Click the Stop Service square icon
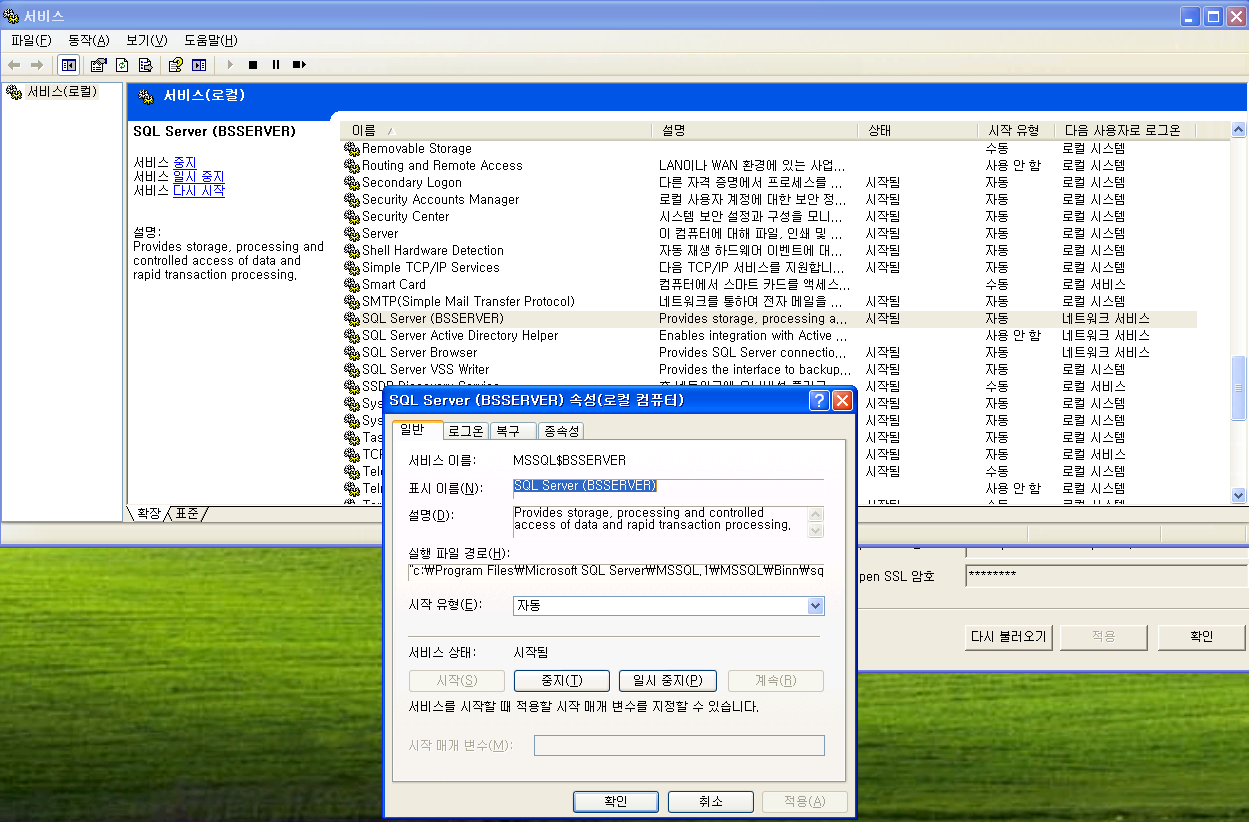This screenshot has height=822, width=1249. [253, 65]
